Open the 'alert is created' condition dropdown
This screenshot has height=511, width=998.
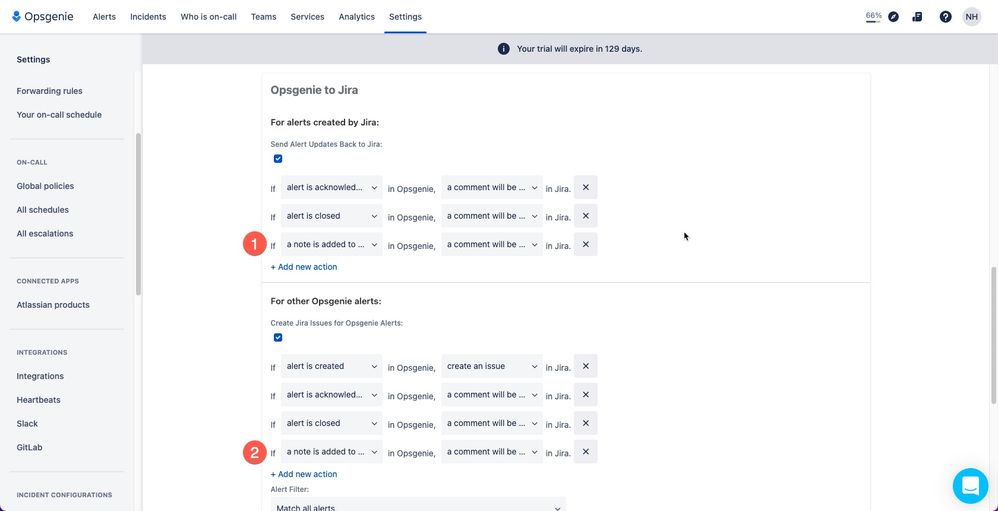tap(332, 366)
